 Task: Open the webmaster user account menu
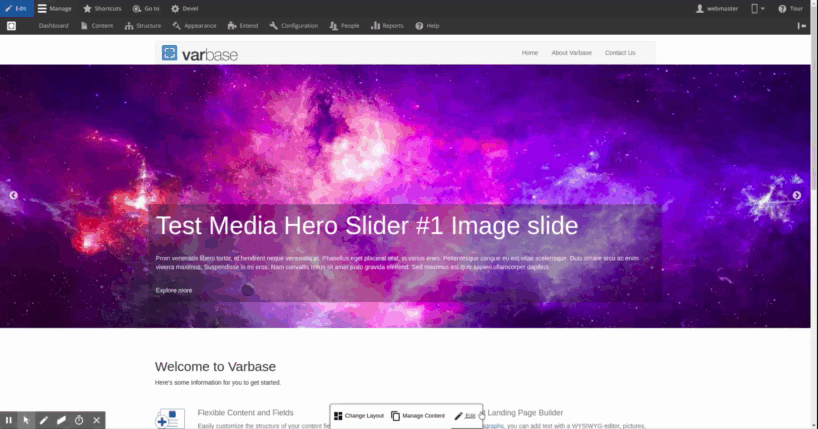click(x=717, y=8)
